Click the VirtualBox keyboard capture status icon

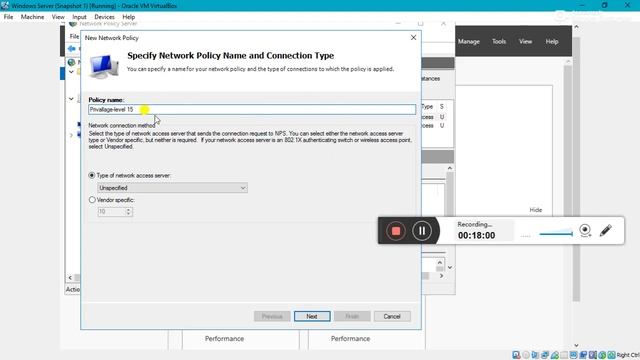611,355
